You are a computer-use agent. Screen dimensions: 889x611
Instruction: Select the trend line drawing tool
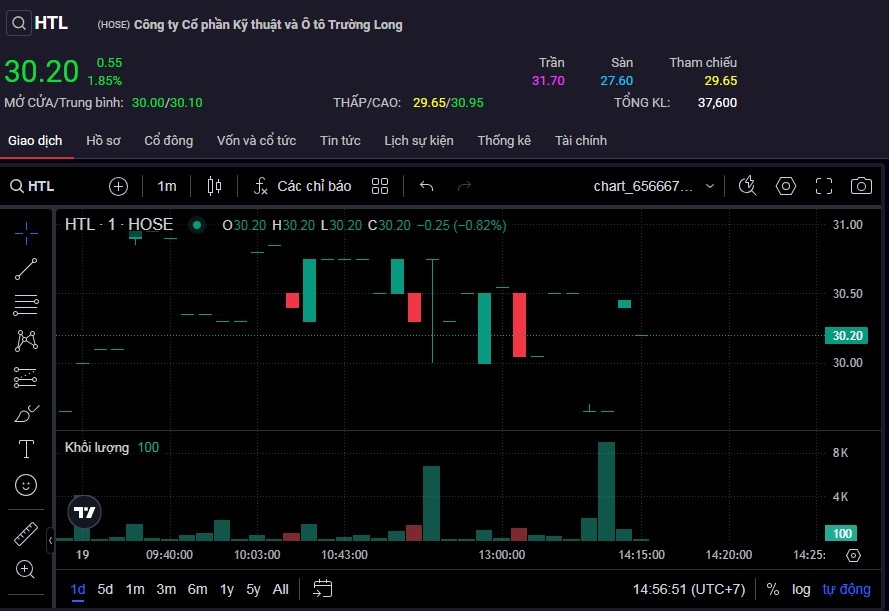point(27,268)
